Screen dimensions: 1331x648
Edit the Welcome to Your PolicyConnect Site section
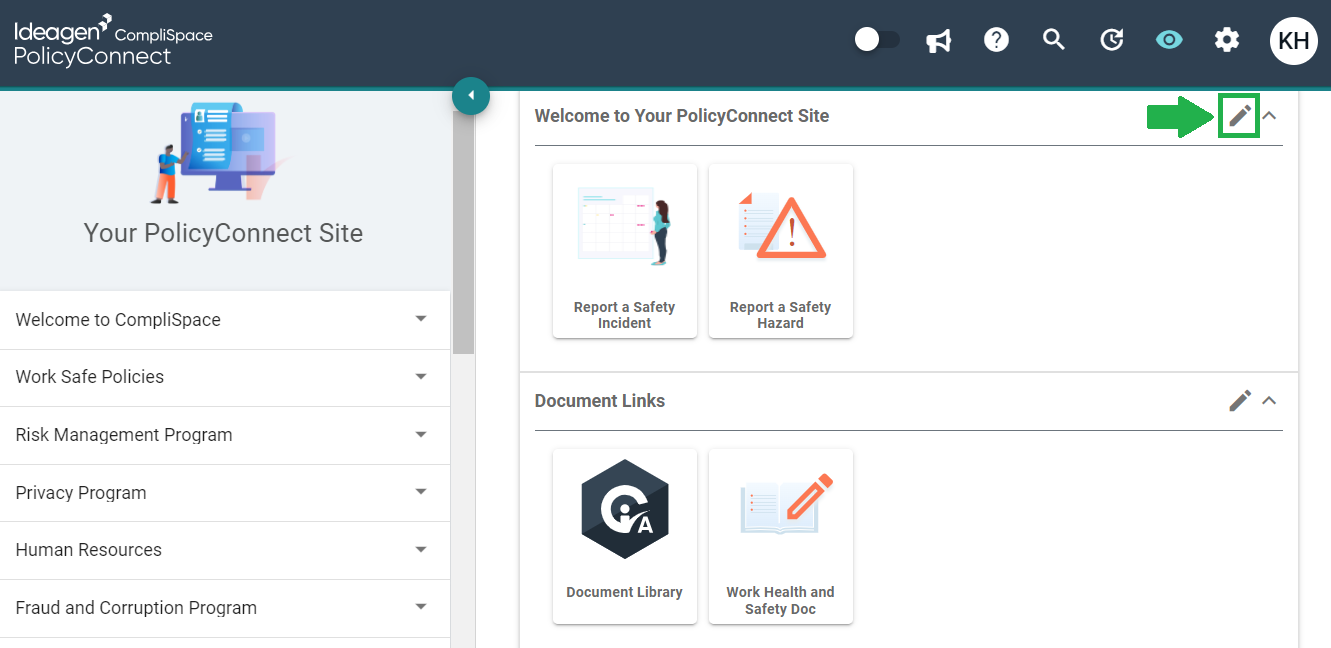[1240, 116]
